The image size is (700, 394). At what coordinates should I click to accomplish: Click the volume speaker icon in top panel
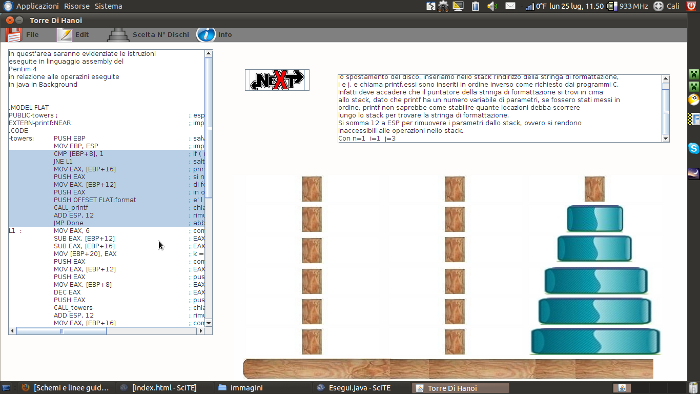492,6
